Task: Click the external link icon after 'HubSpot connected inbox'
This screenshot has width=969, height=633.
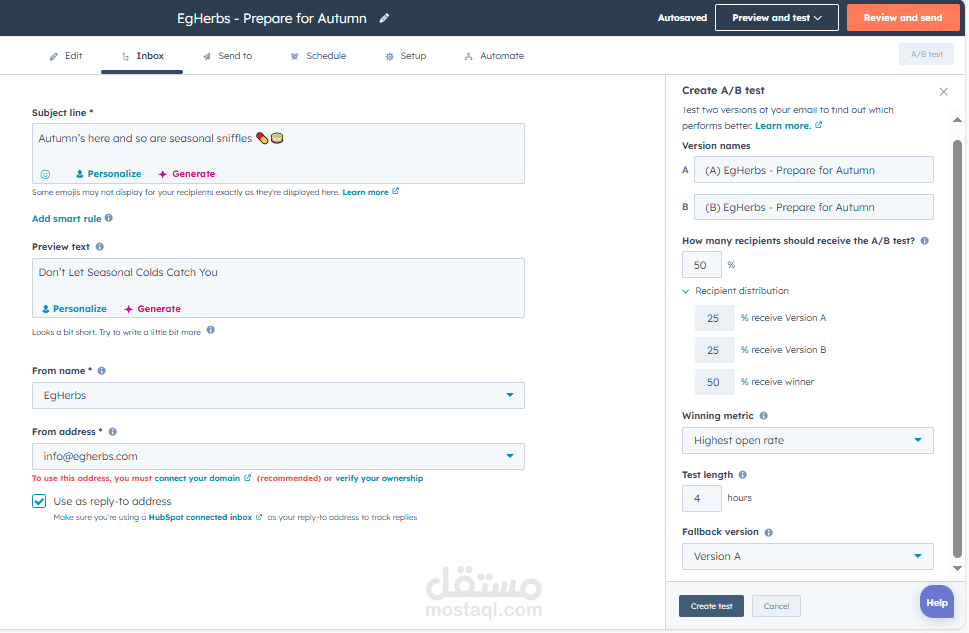Action: pos(259,517)
